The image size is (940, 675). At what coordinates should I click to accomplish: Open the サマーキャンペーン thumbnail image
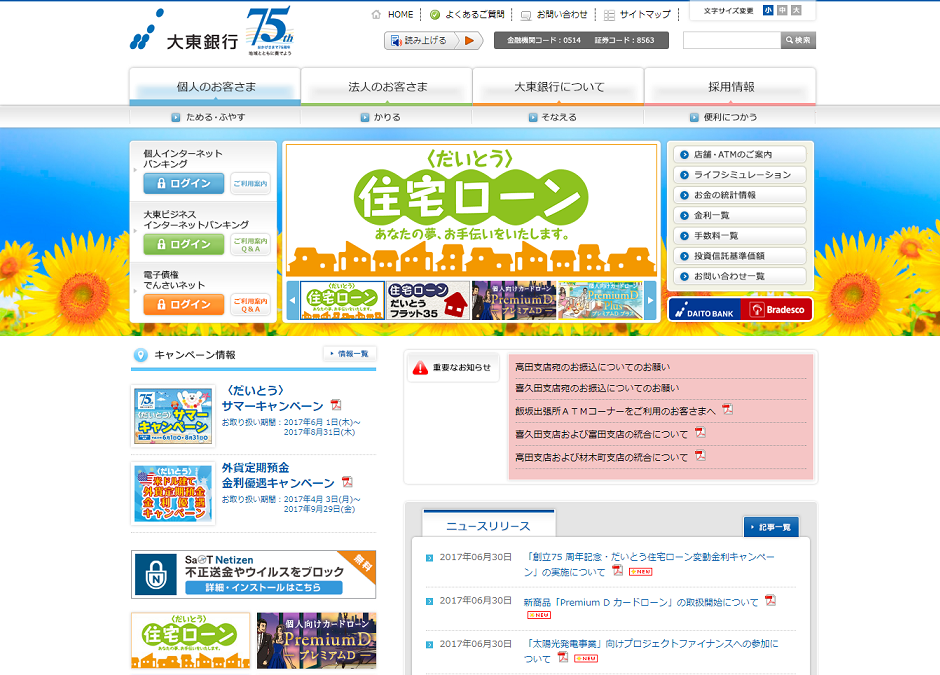[x=173, y=416]
